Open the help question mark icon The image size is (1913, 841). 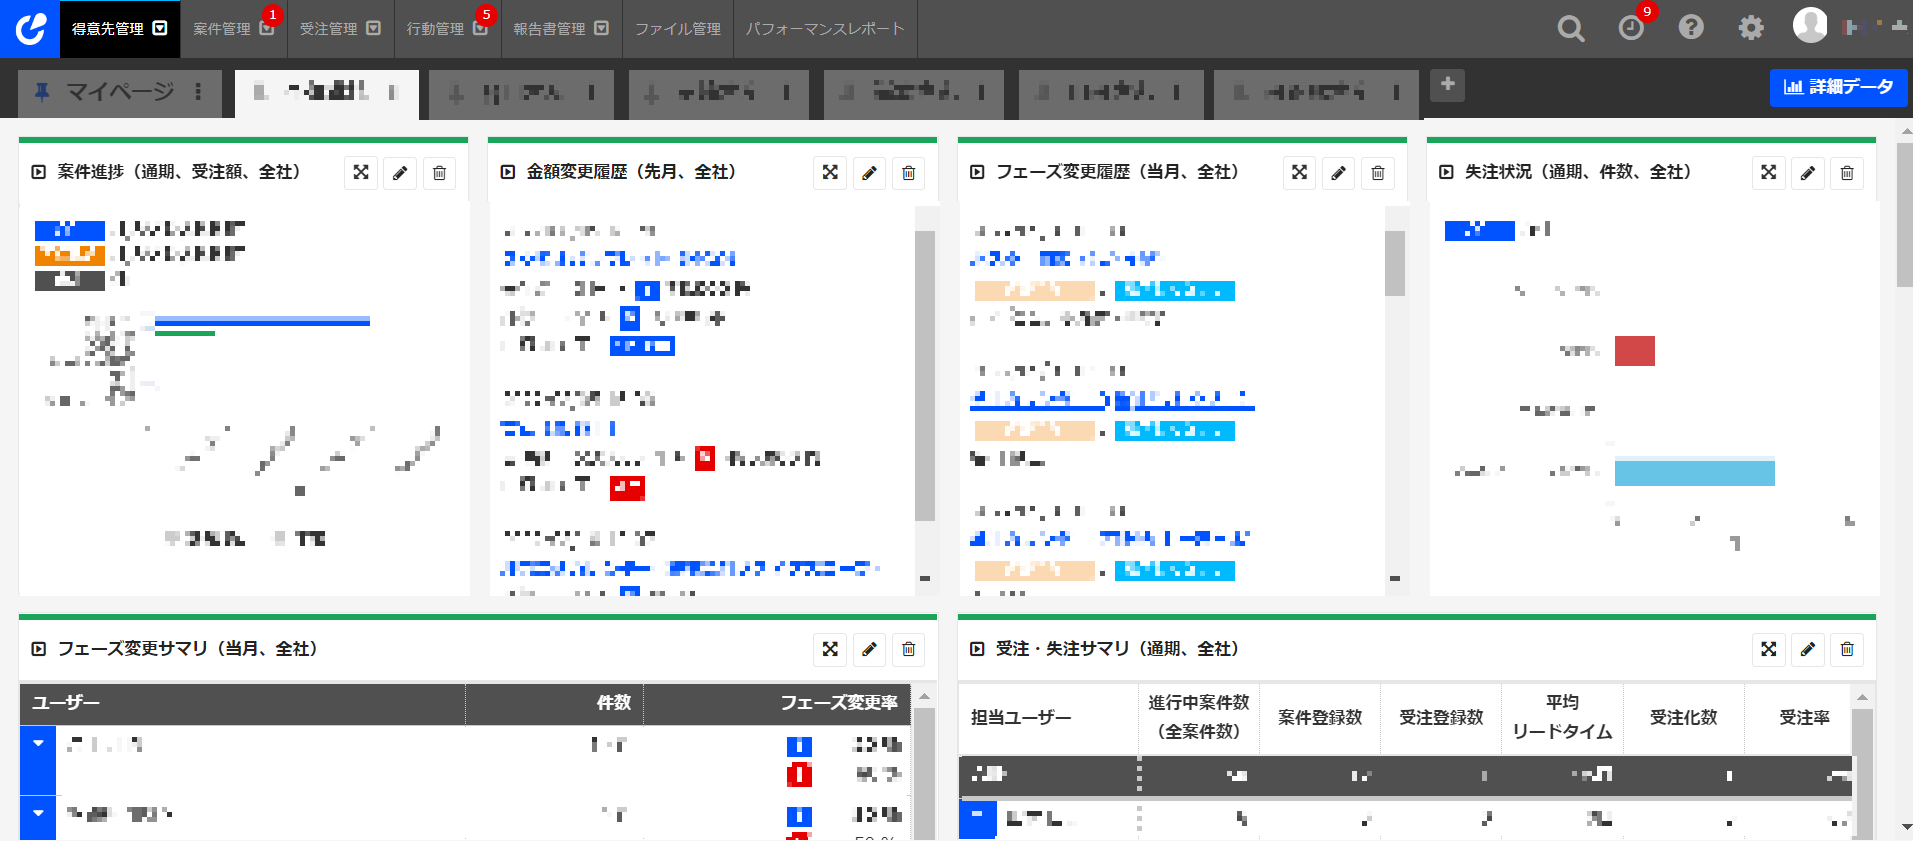pyautogui.click(x=1691, y=28)
